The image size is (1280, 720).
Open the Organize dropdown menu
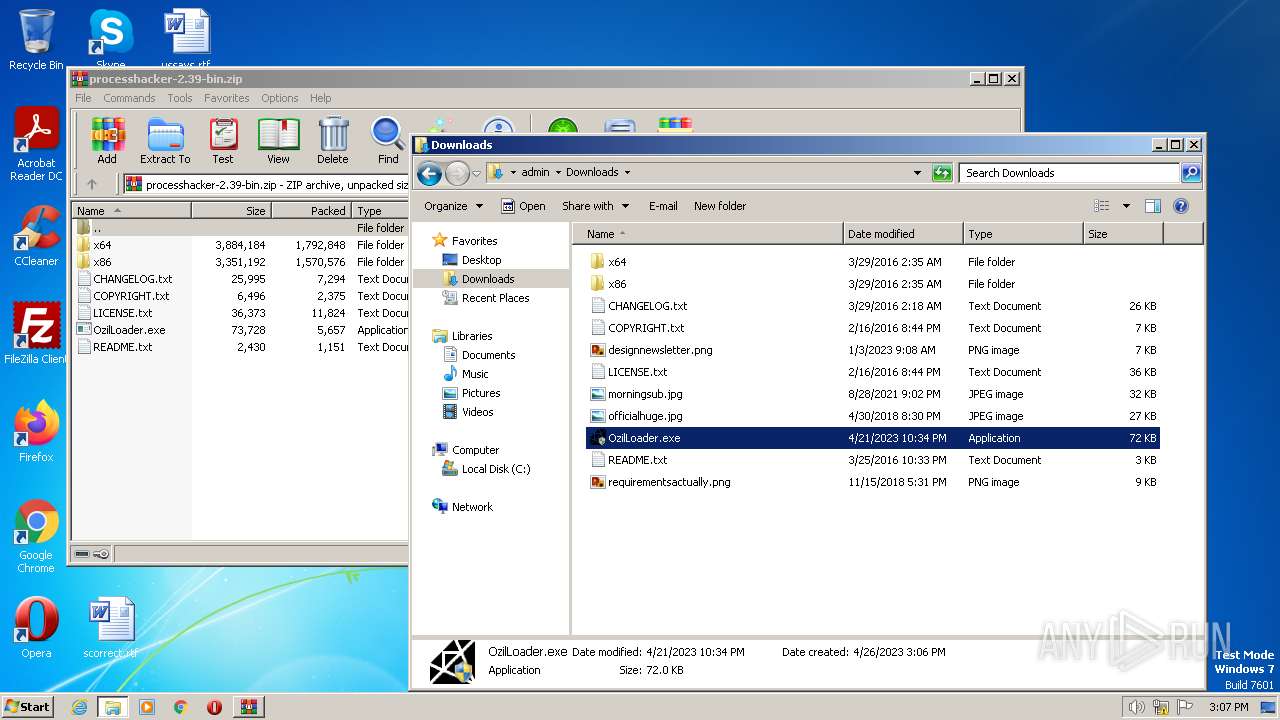[x=453, y=206]
